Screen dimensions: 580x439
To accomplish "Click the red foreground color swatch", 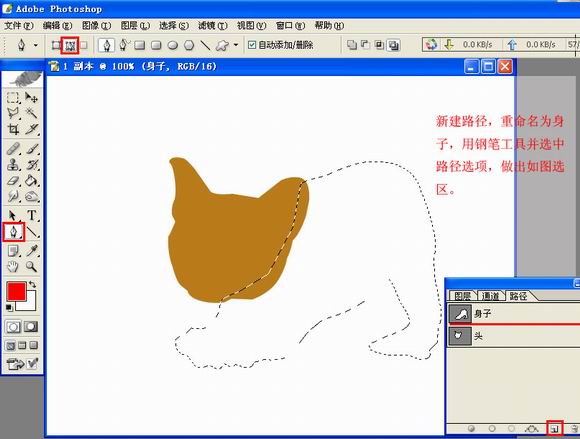I will pyautogui.click(x=16, y=291).
